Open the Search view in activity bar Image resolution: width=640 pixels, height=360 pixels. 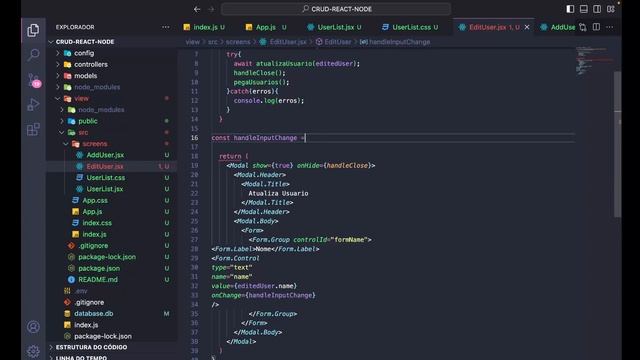[33, 55]
